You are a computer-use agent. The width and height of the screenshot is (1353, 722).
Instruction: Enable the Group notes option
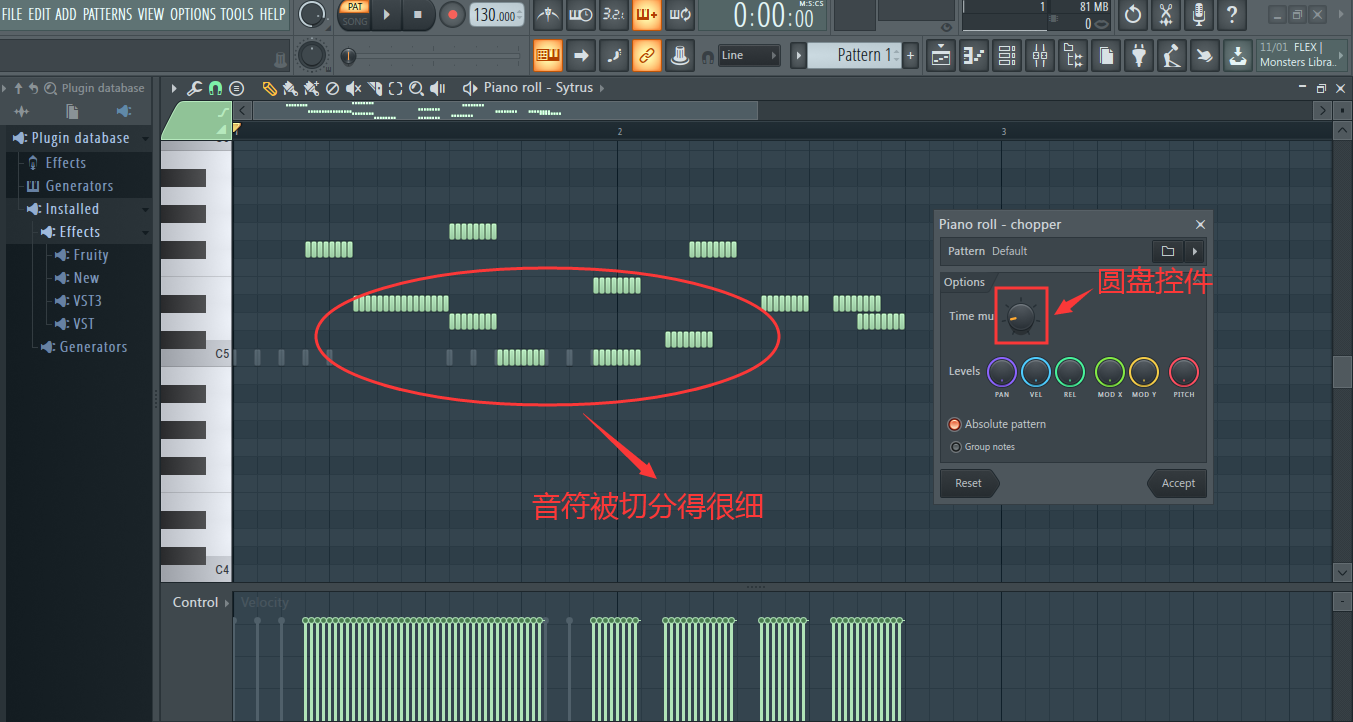click(956, 447)
